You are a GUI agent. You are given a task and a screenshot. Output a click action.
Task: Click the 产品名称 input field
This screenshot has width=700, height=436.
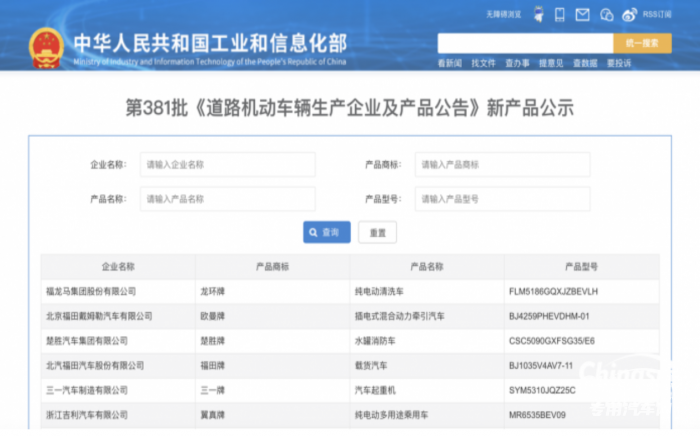coord(228,199)
